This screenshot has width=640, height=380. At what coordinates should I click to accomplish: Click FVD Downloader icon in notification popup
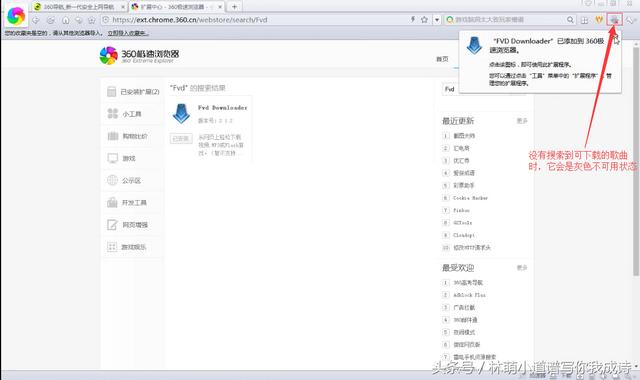474,46
